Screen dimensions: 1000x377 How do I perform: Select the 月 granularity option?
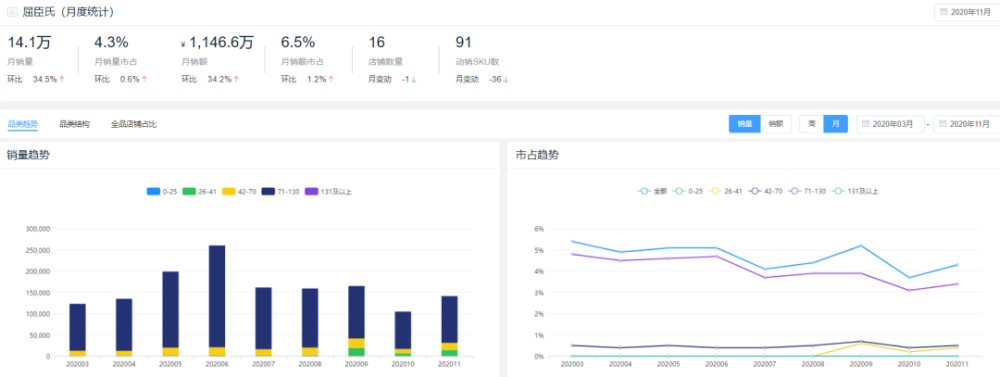(835, 124)
